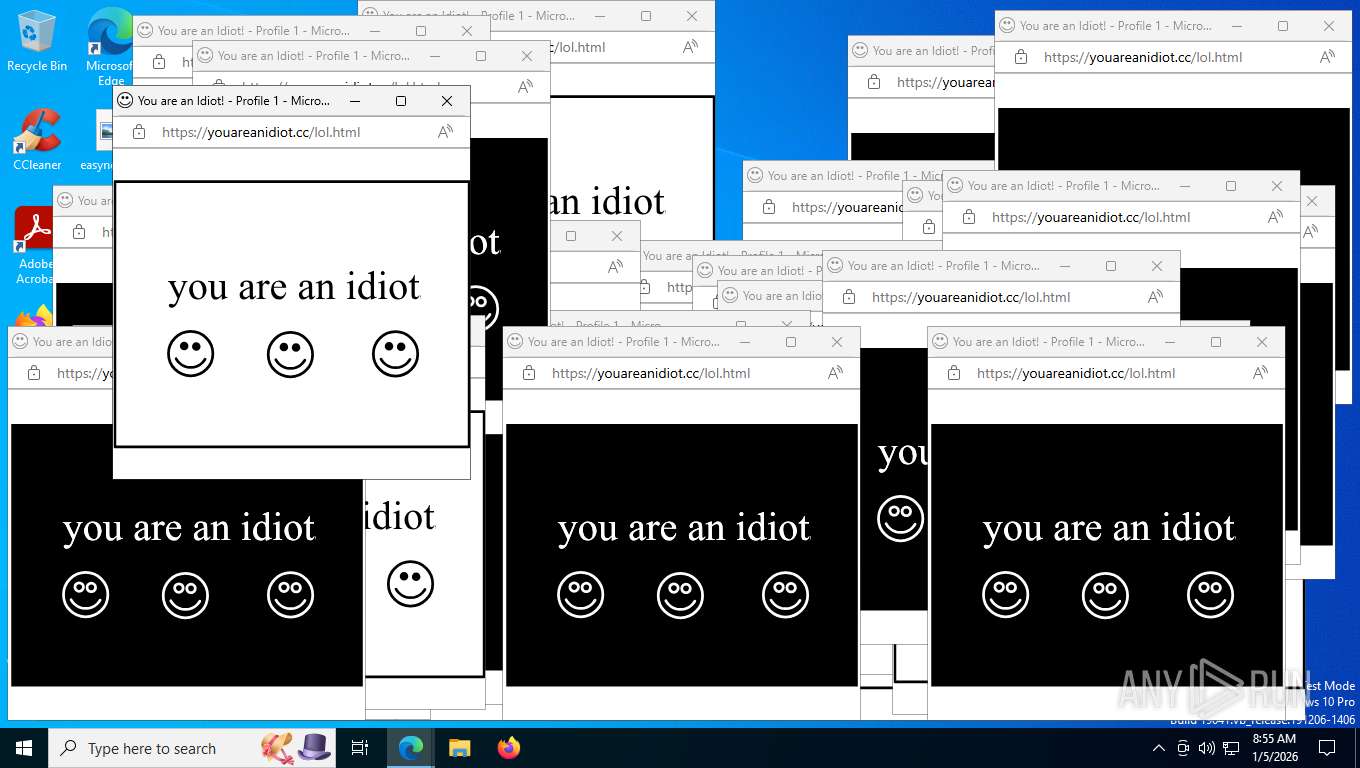Viewport: 1360px width, 768px height.
Task: Select the Microsoft Edge taskbar icon
Action: 410,748
